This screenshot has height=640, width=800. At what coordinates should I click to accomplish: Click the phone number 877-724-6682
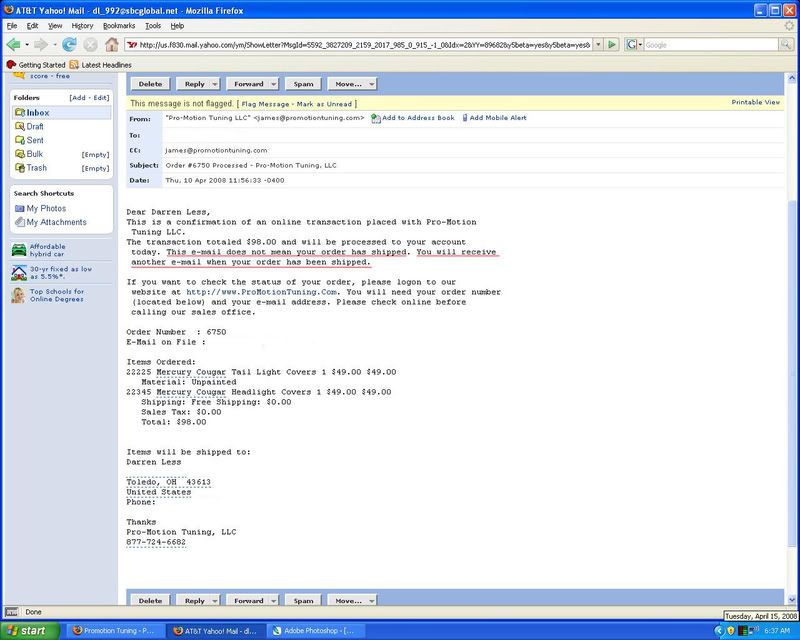156,542
